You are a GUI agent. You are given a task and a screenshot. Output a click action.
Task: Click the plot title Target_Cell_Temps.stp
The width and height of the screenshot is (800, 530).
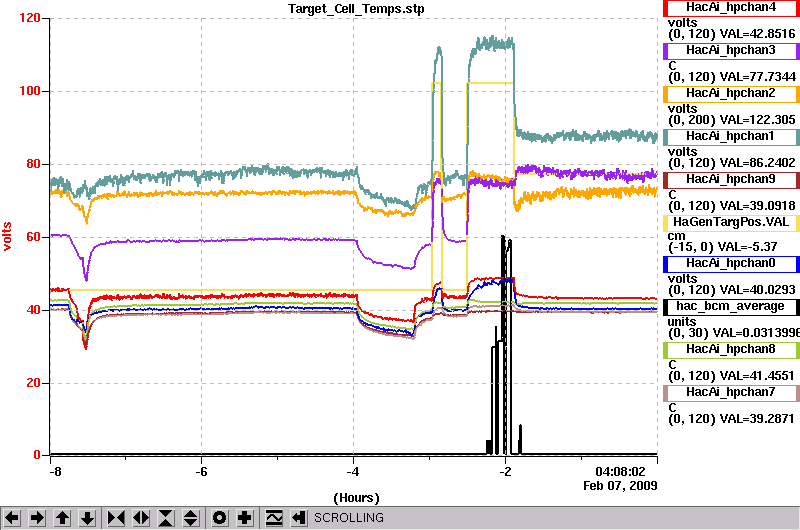click(x=356, y=9)
